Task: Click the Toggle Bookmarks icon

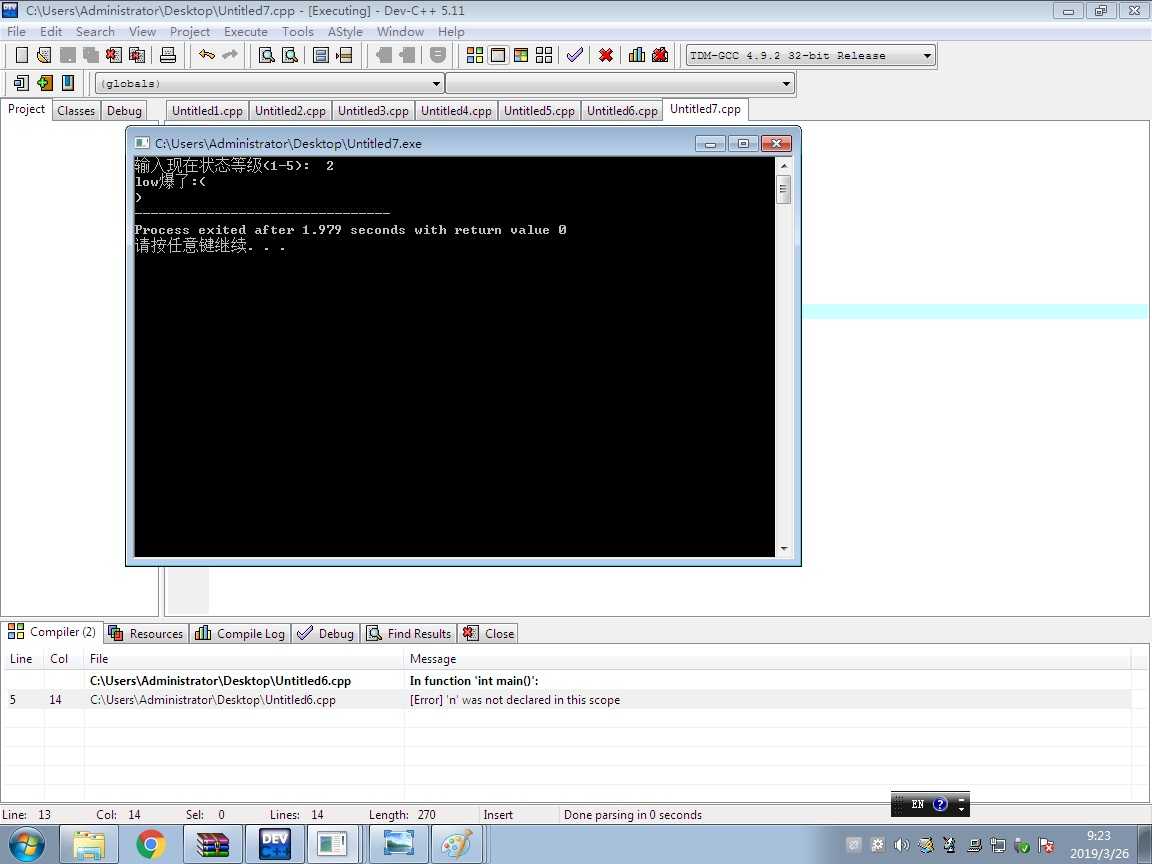Action: 45,83
